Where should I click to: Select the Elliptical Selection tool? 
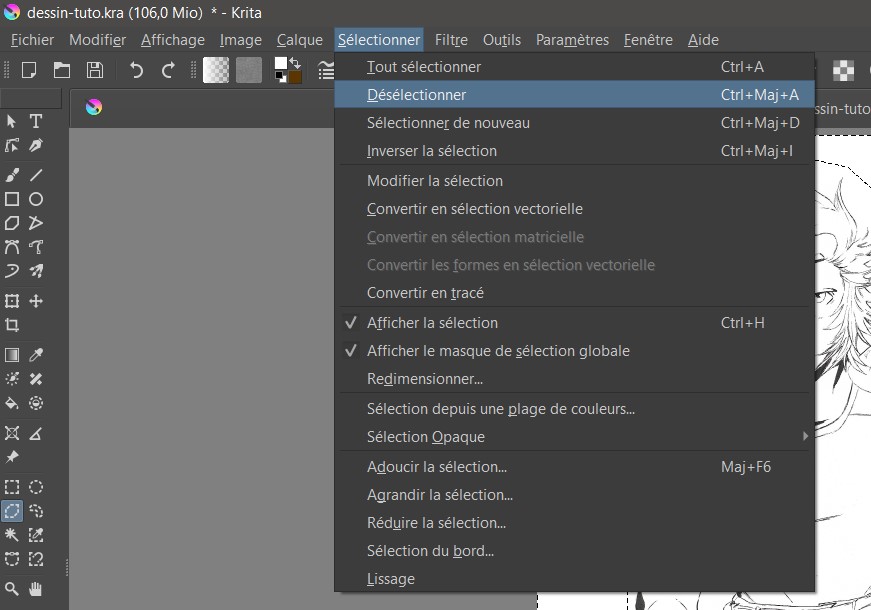[x=36, y=487]
